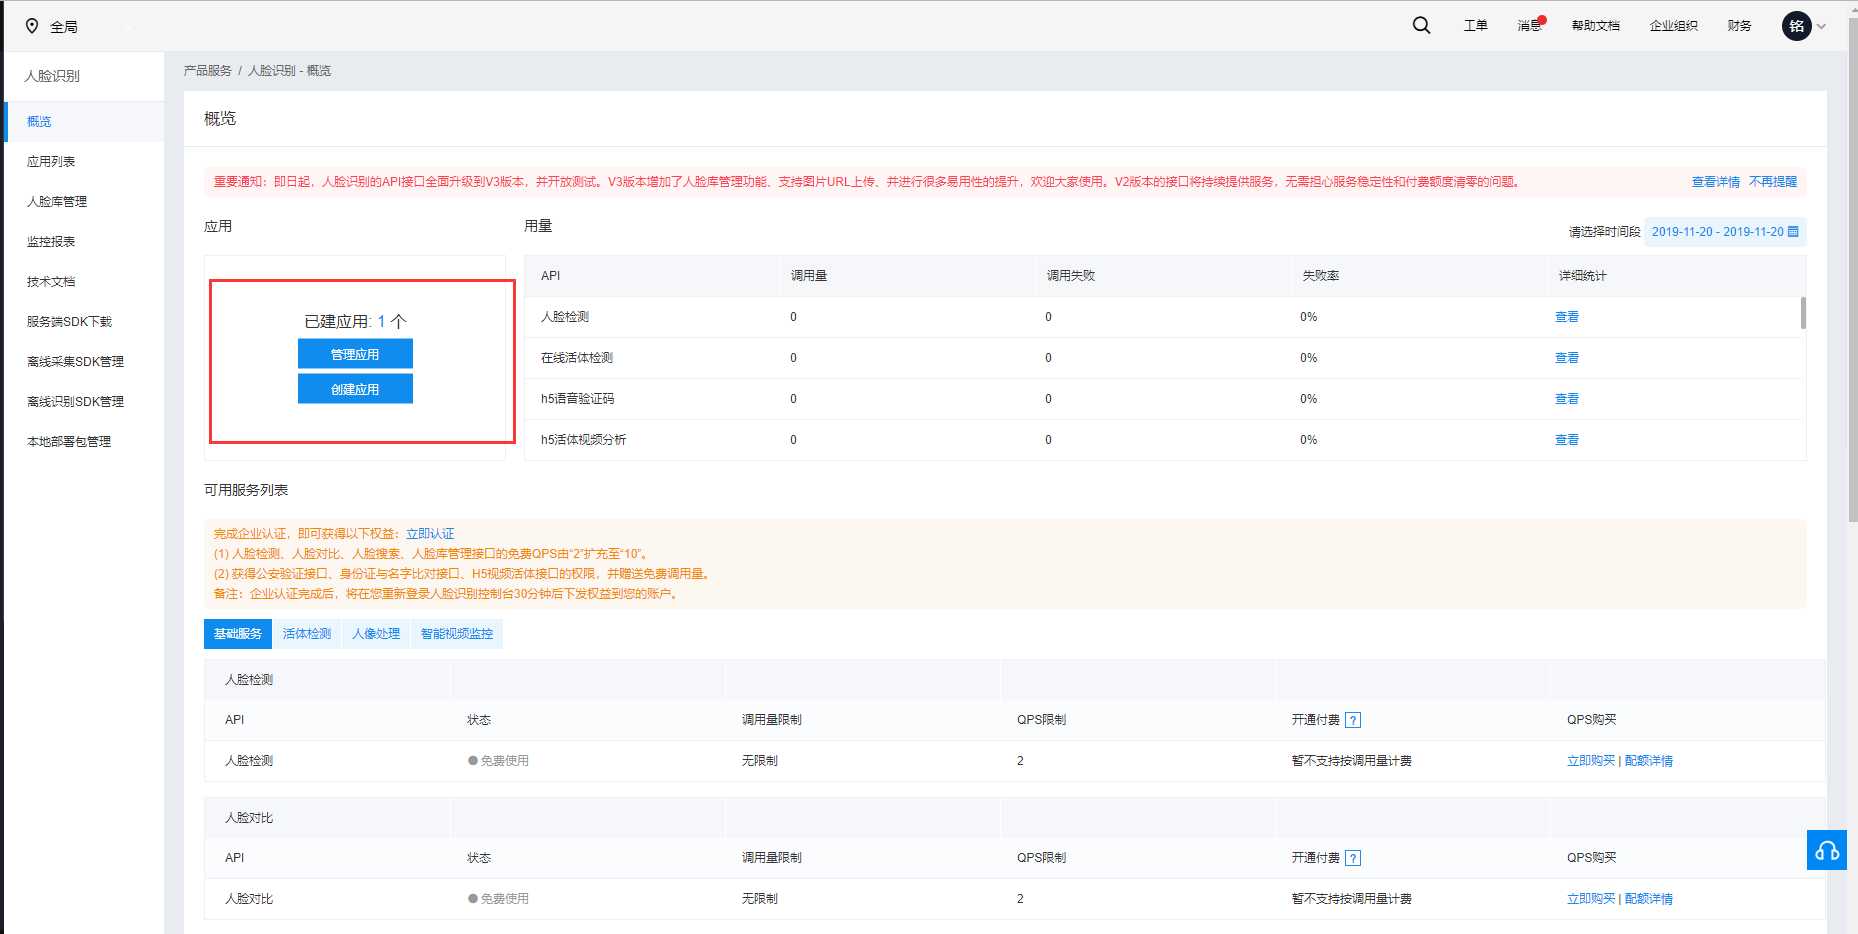Click the search magnifier icon
This screenshot has height=934, width=1858.
pyautogui.click(x=1421, y=26)
